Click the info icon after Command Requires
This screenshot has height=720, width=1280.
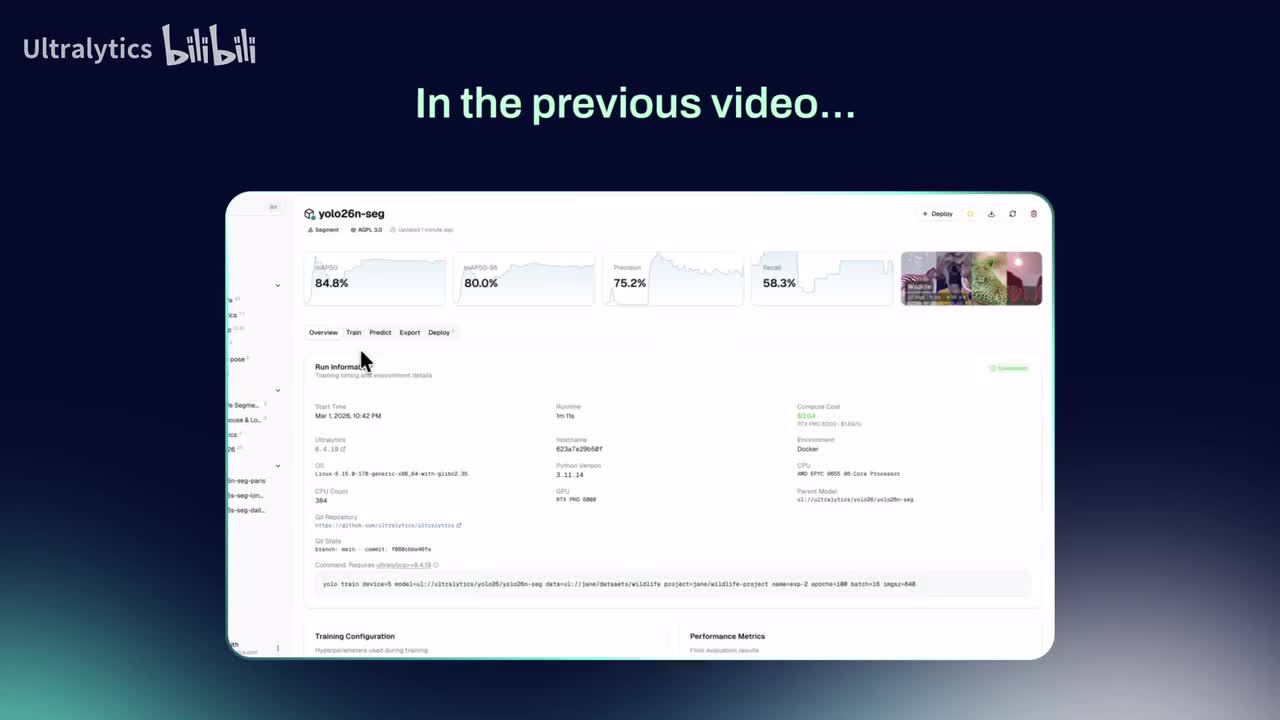tap(436, 565)
